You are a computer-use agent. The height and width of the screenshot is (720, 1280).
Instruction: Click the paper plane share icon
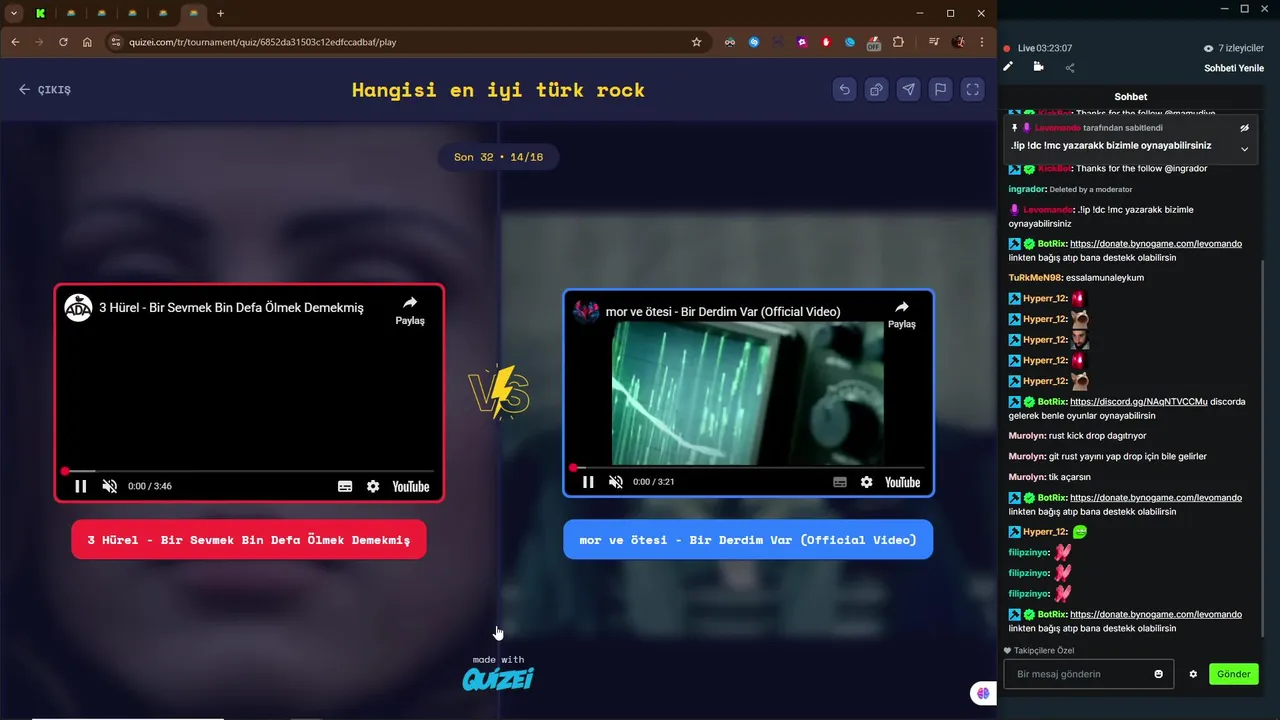click(x=908, y=89)
